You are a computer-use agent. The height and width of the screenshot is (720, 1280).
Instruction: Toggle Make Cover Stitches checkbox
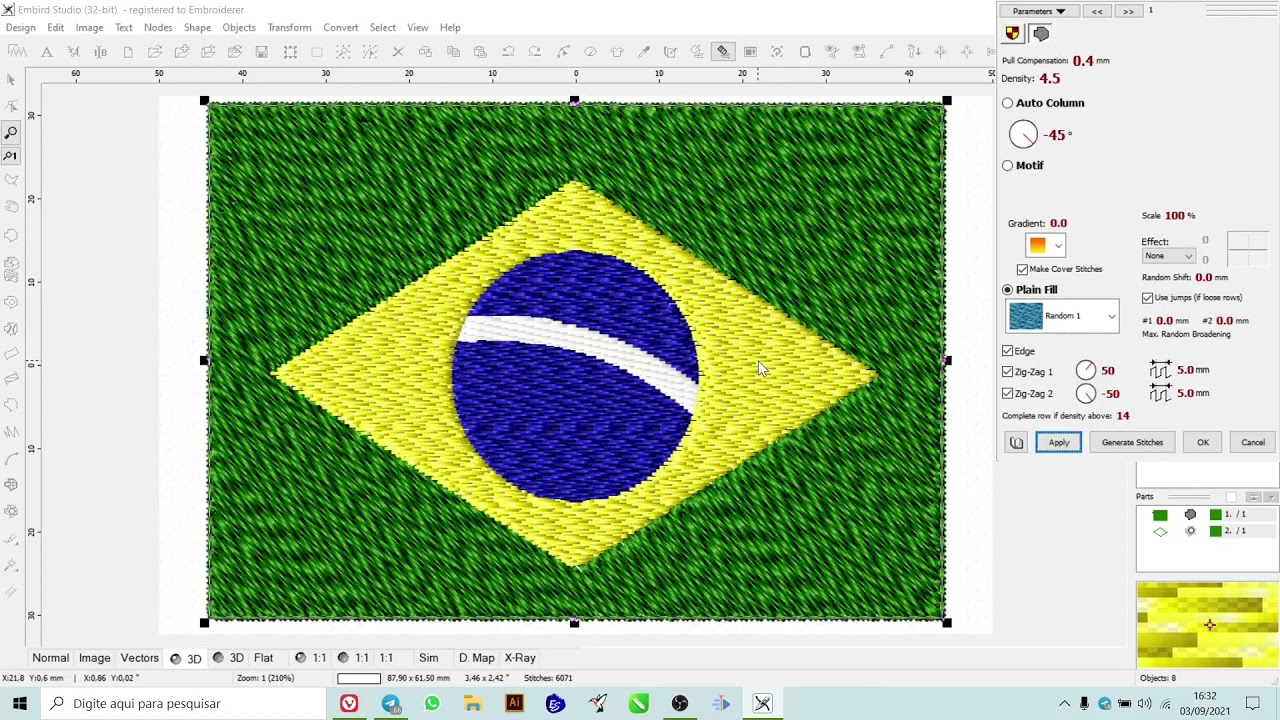[x=1022, y=269]
